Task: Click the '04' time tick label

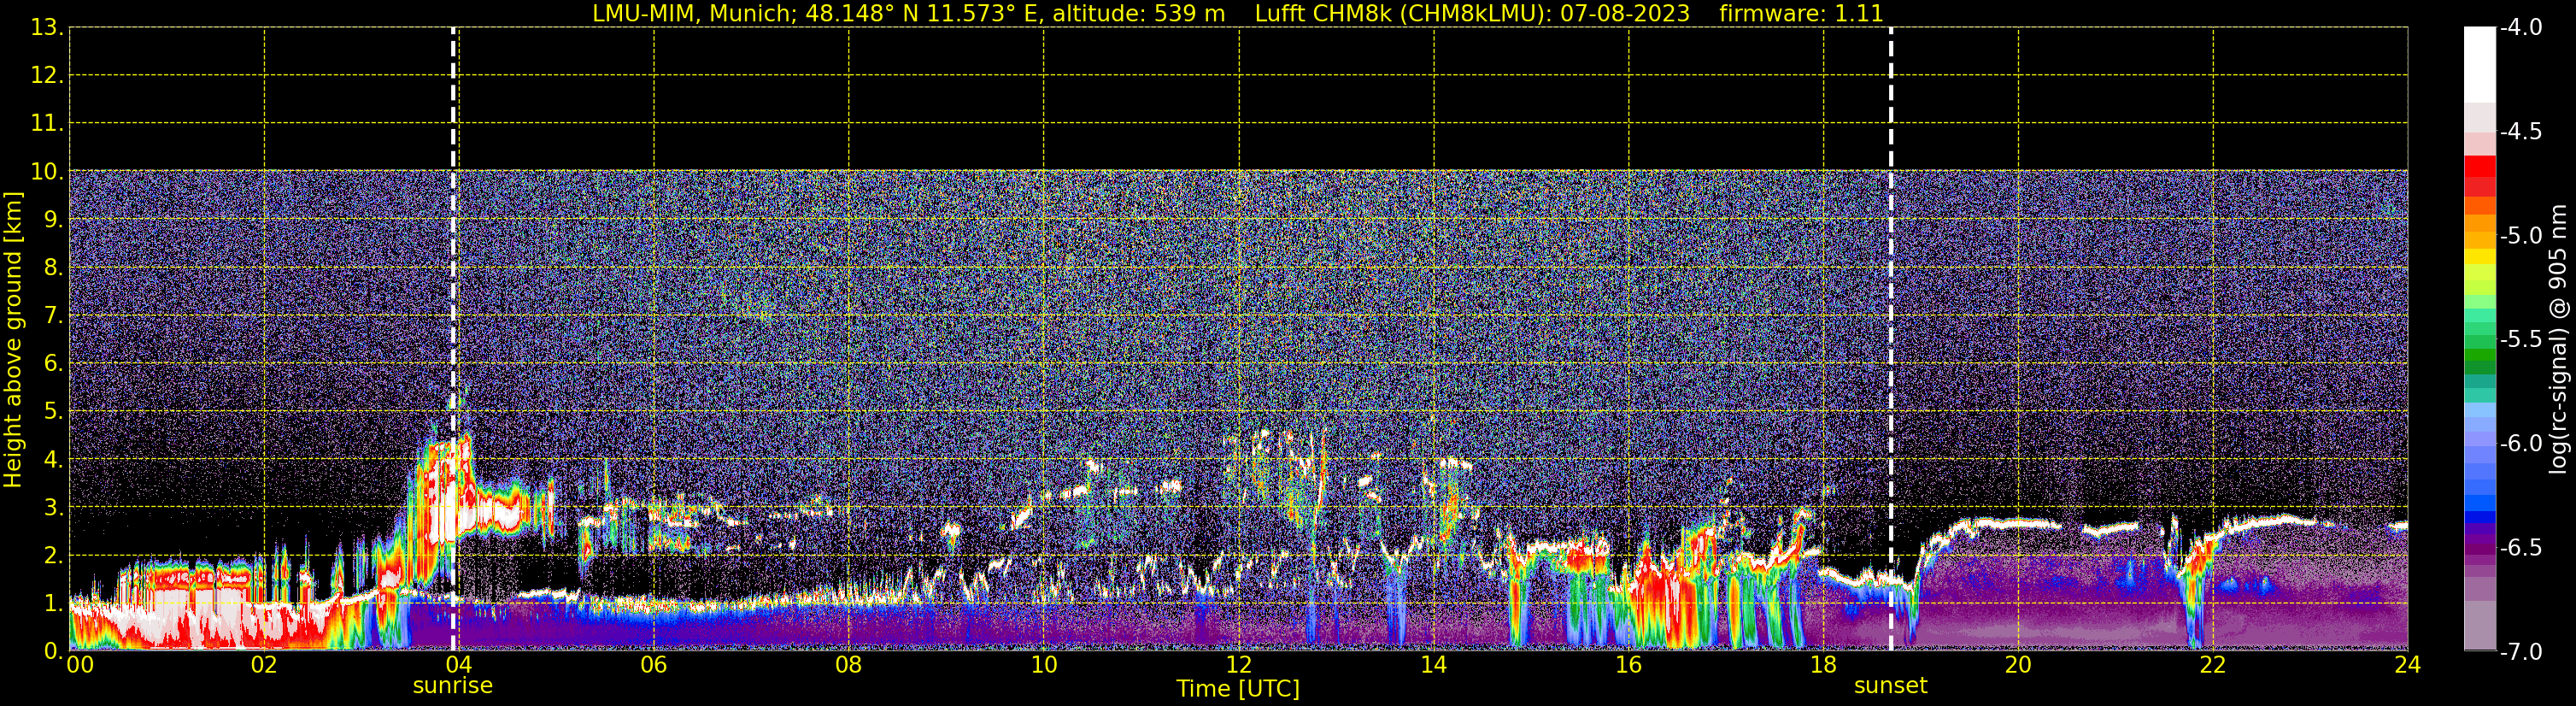Action: (459, 665)
